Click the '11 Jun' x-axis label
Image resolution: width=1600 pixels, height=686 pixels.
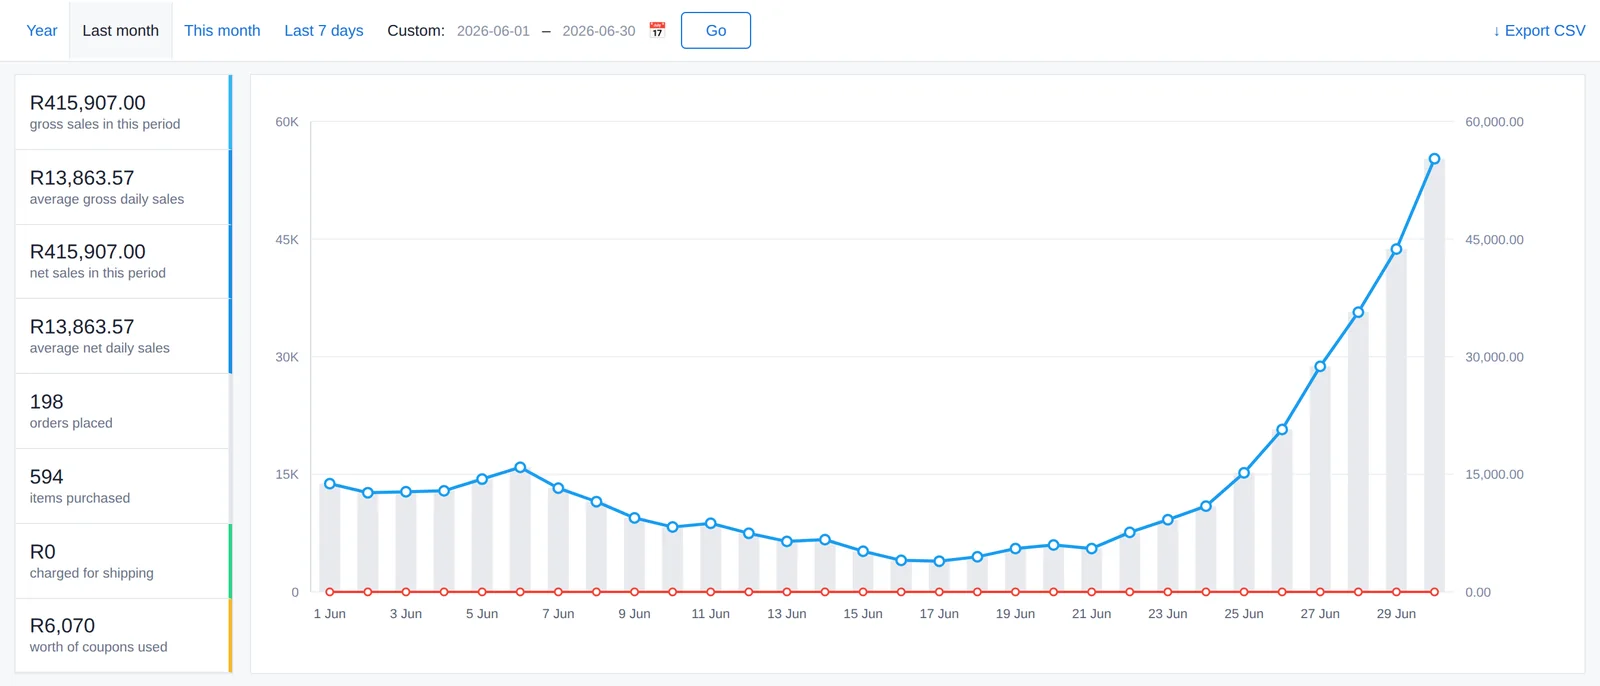coord(711,614)
